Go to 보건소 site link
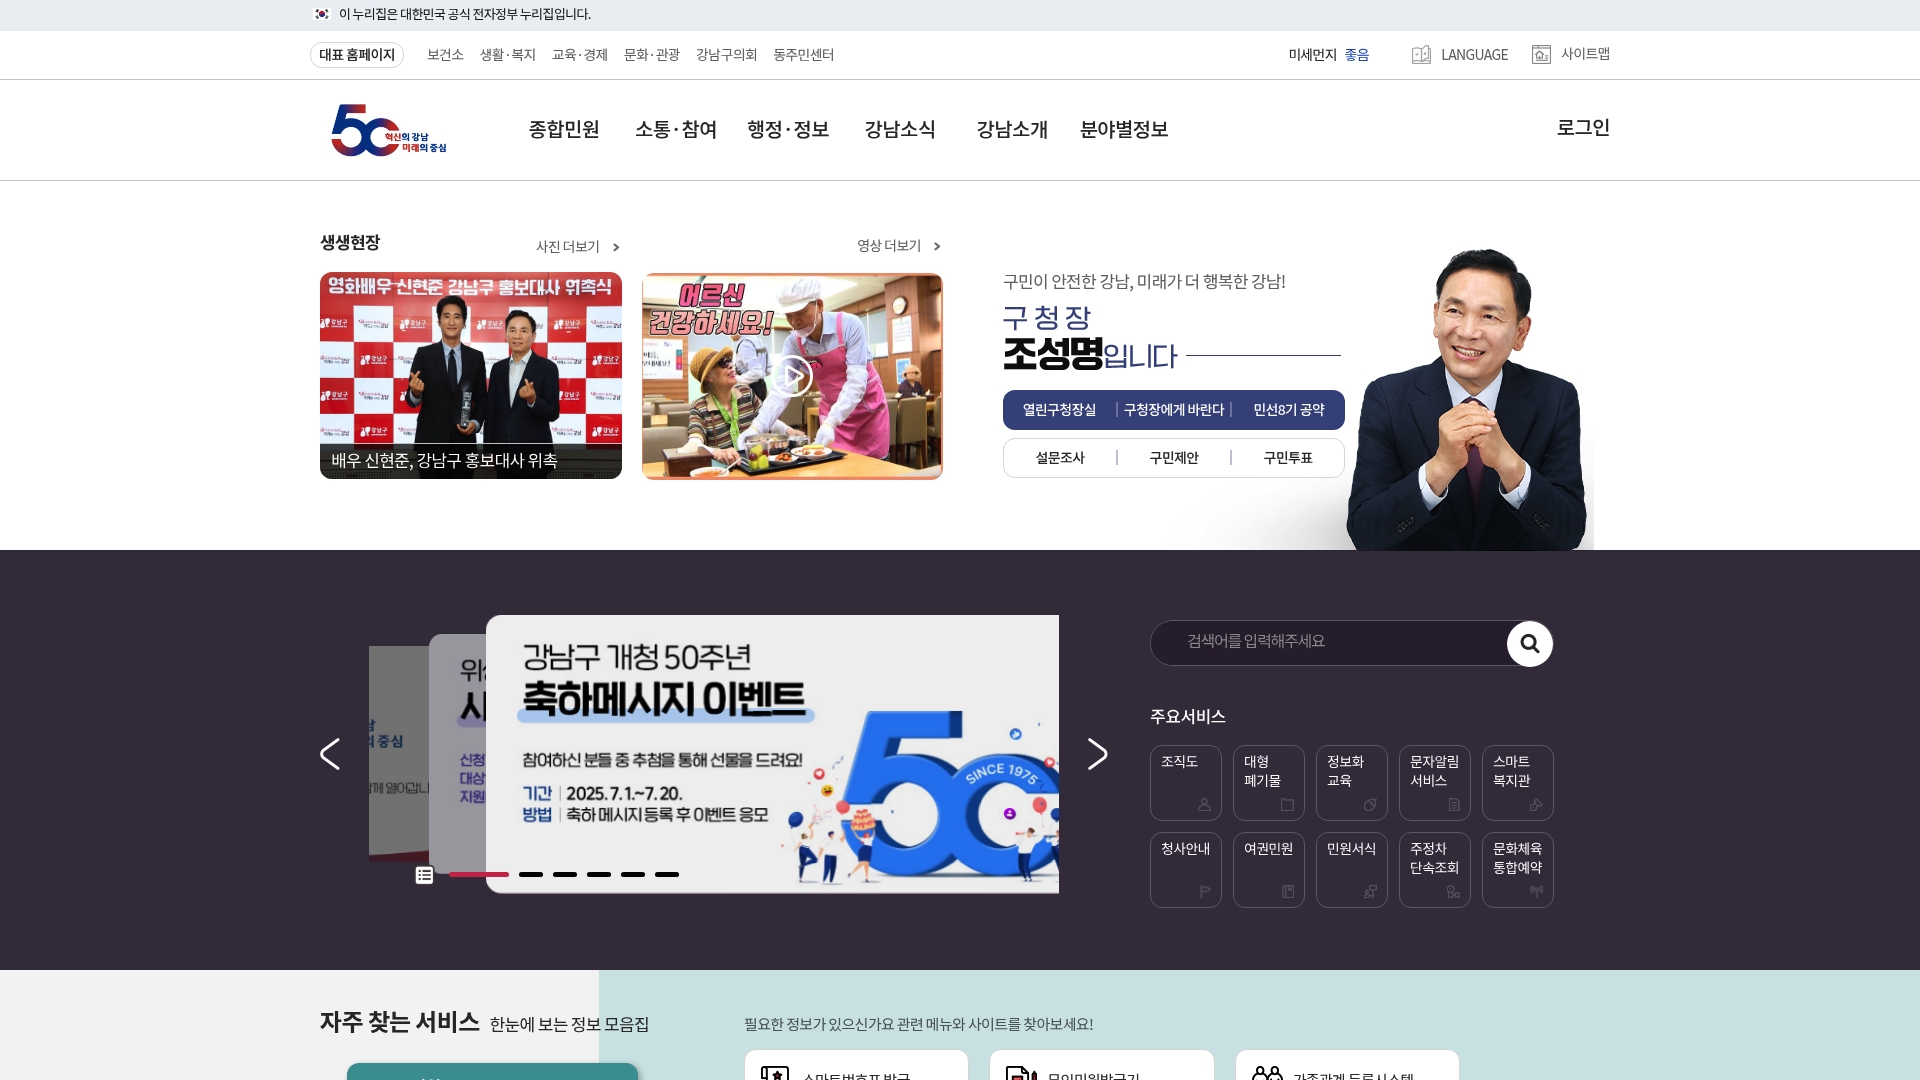 (445, 55)
